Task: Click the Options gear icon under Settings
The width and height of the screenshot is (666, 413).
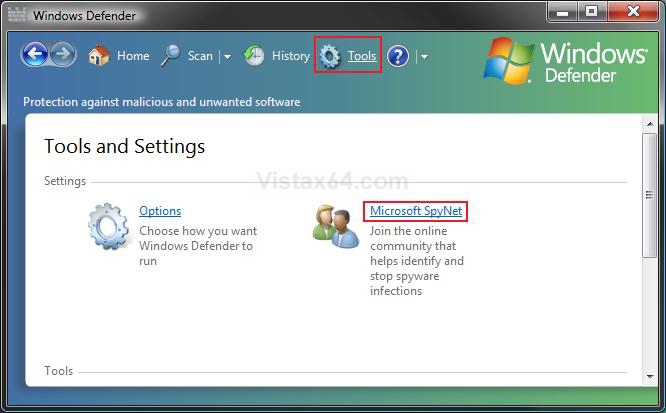Action: (109, 226)
